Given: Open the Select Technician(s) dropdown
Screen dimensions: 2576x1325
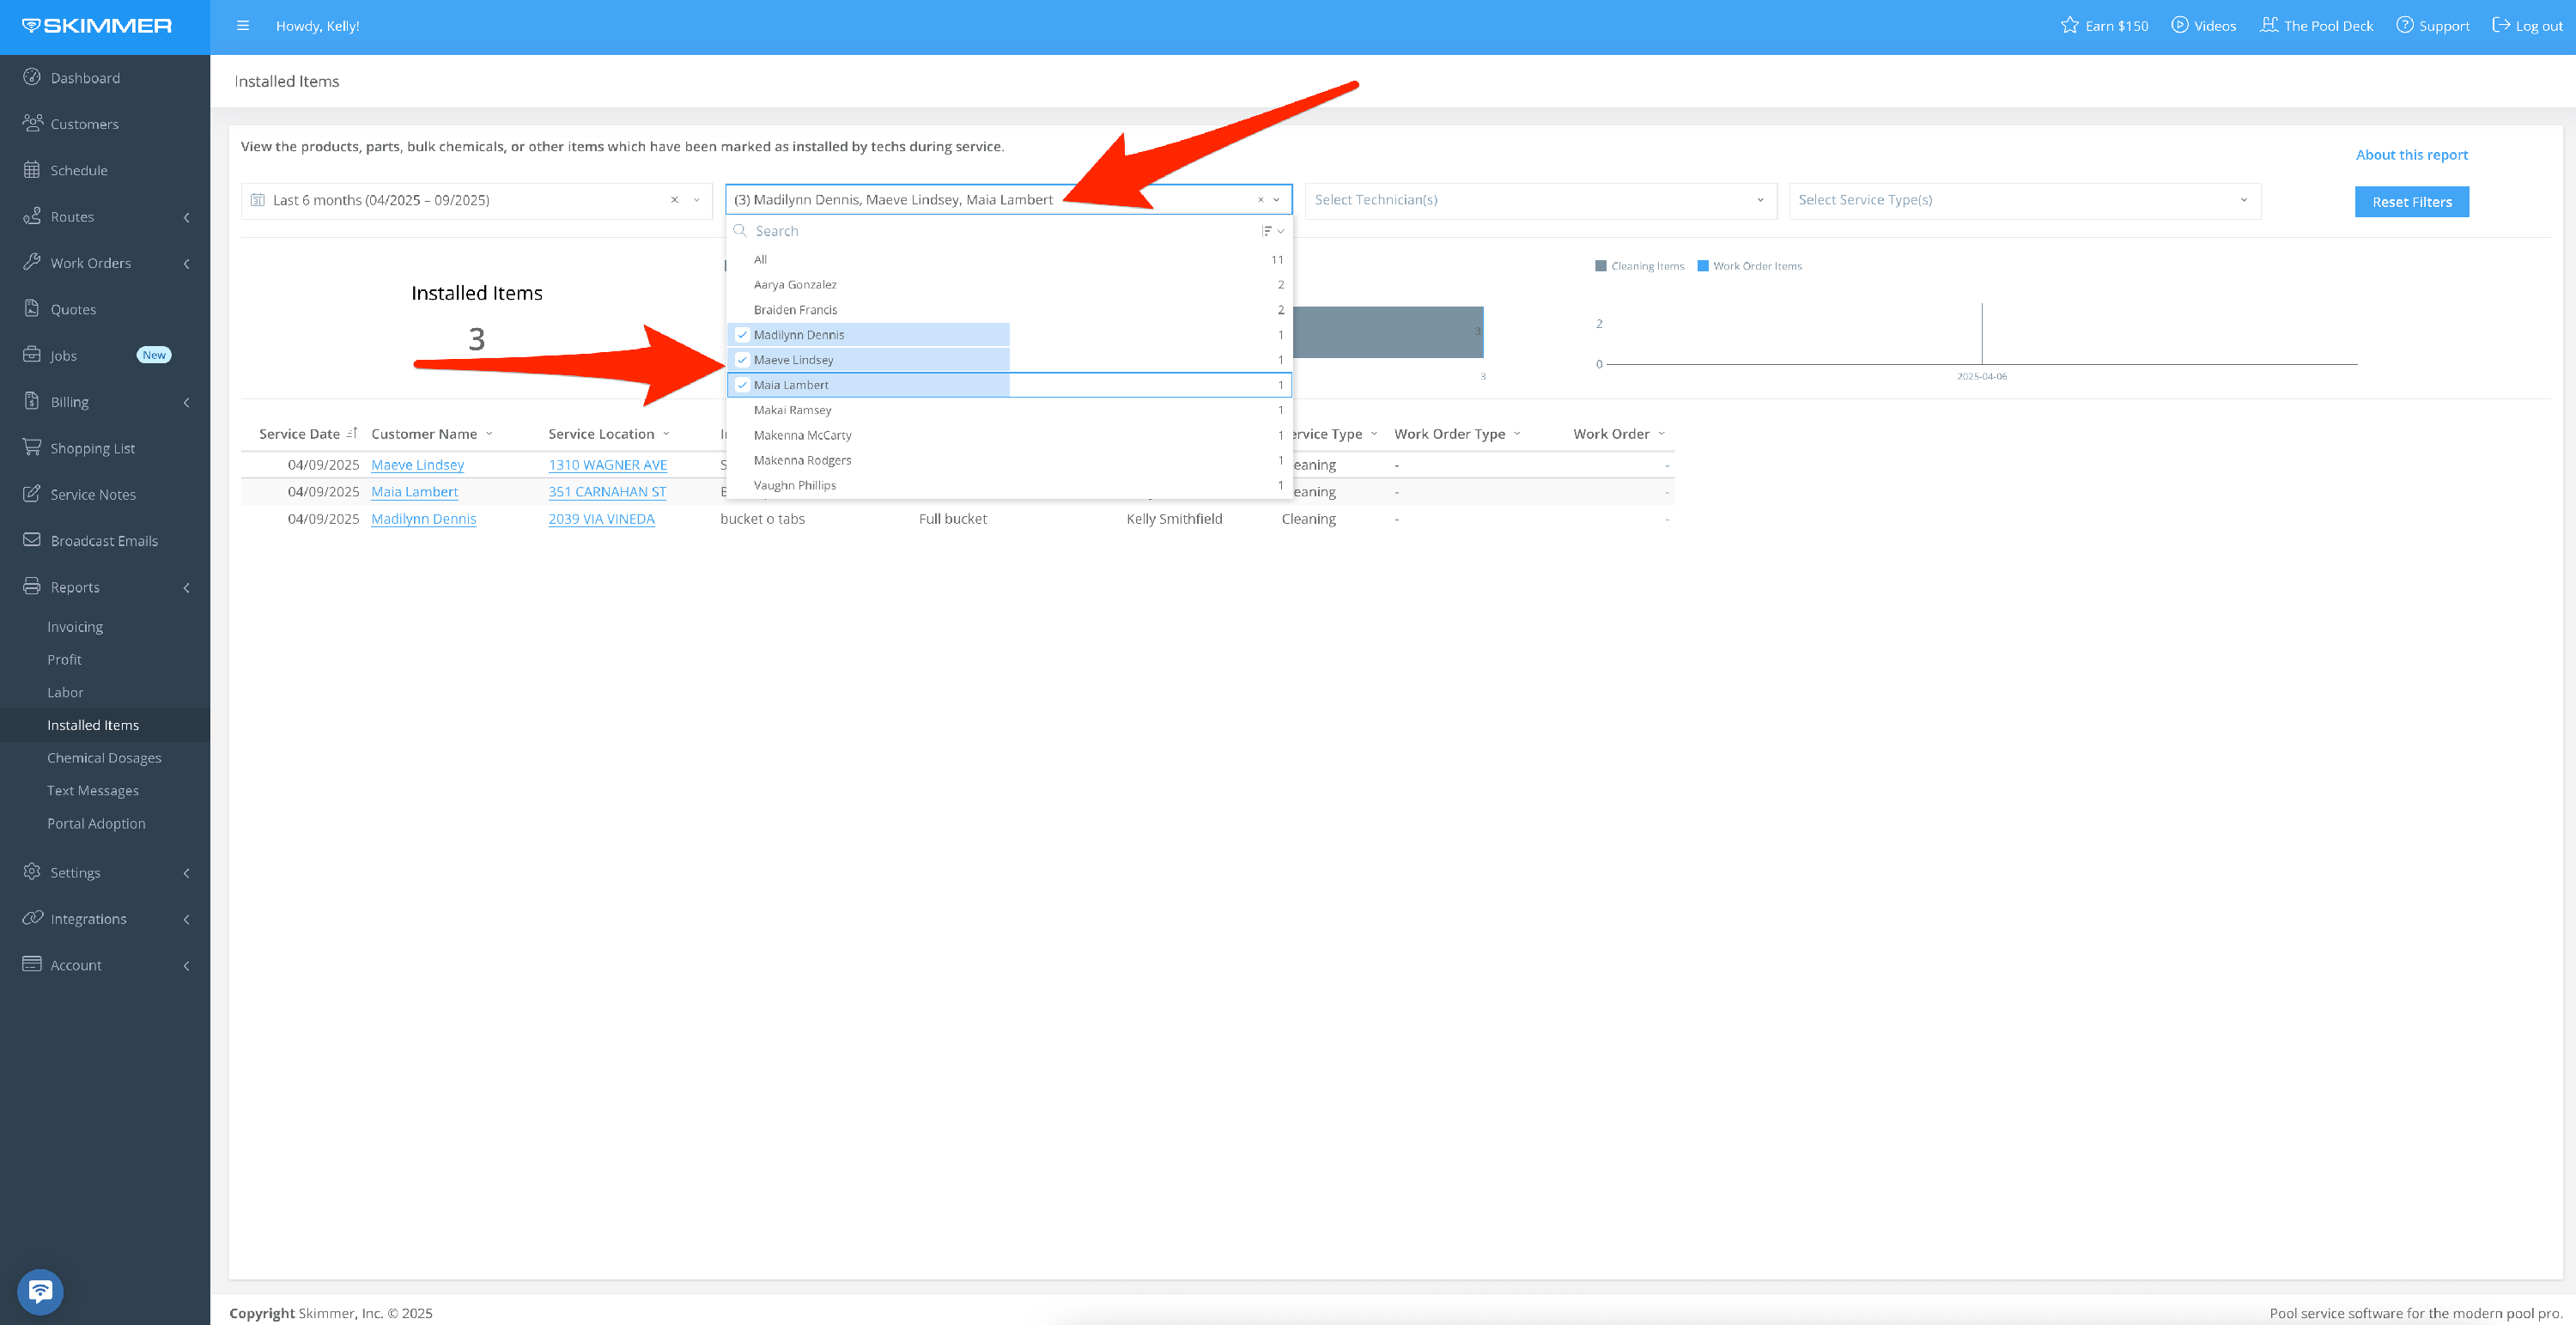Looking at the screenshot, I should tap(1539, 200).
